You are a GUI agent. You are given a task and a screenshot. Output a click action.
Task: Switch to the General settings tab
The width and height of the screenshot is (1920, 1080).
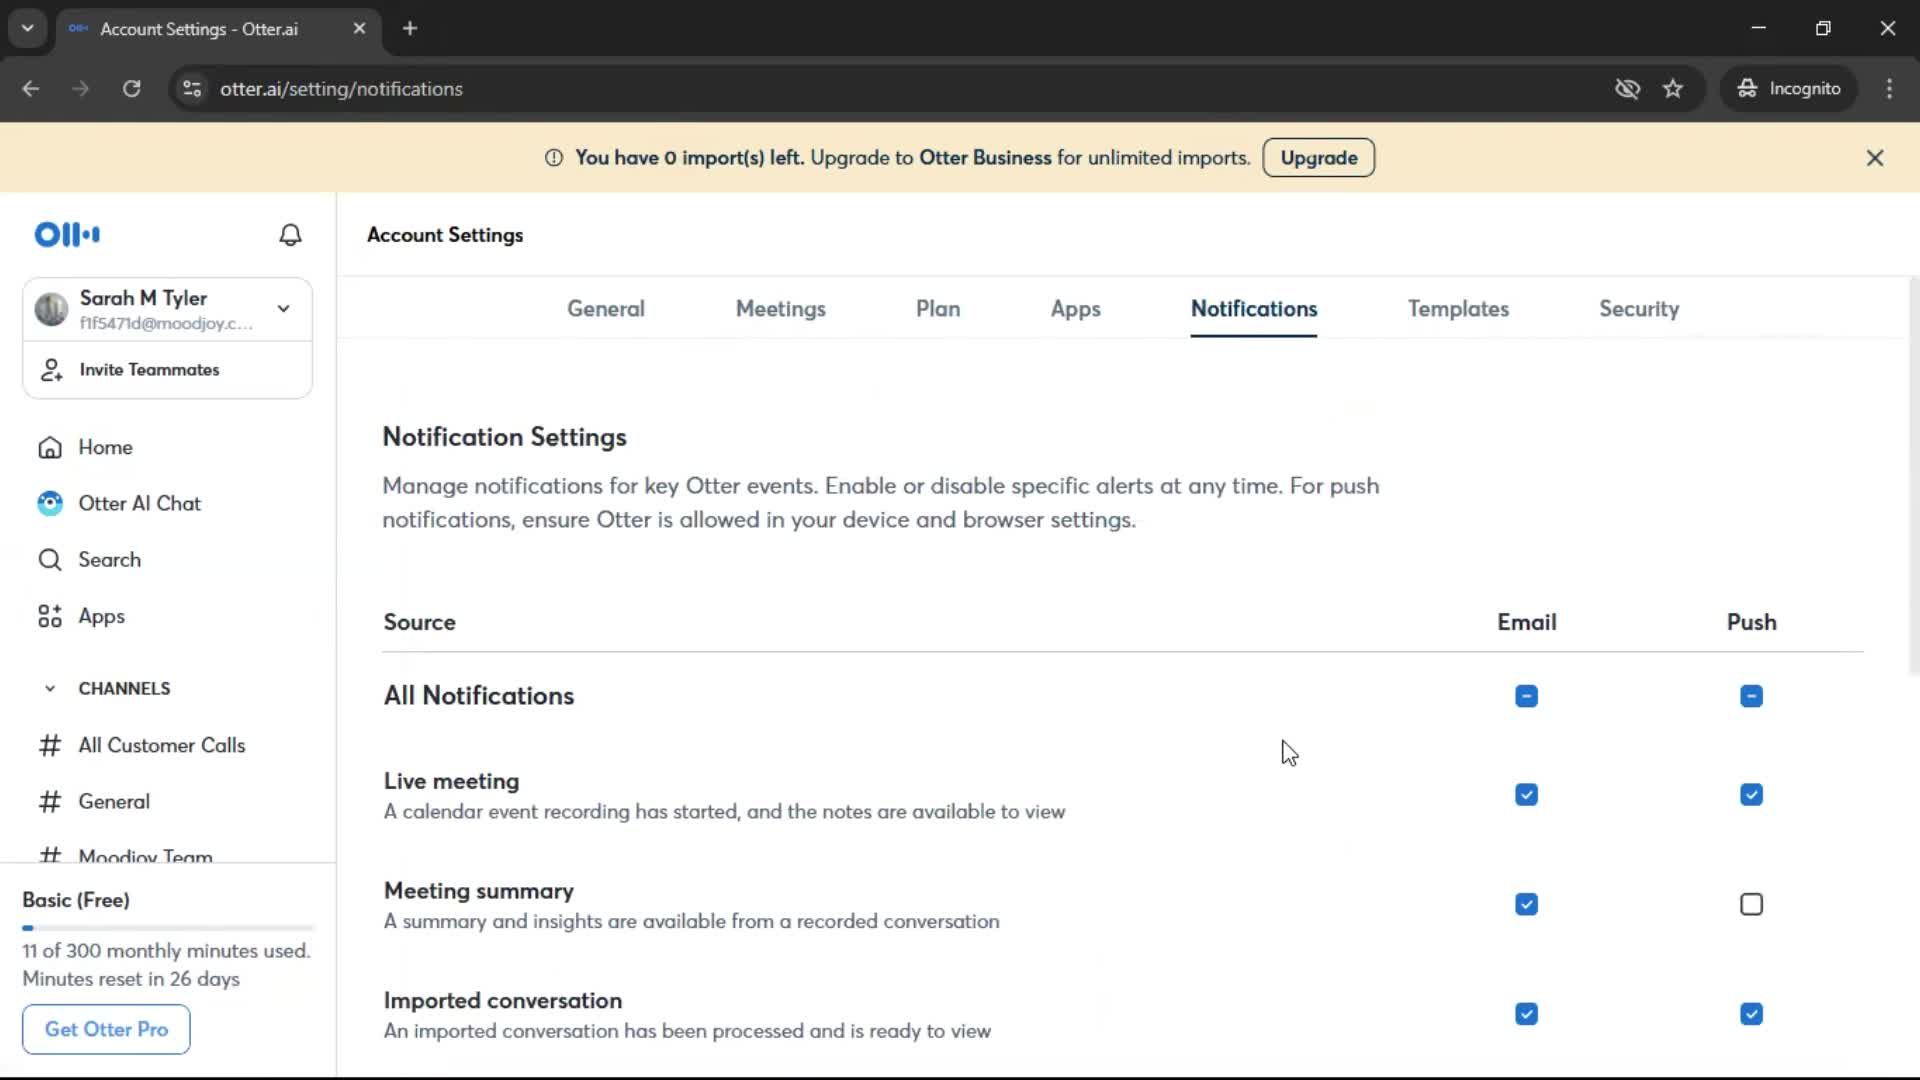pyautogui.click(x=606, y=309)
